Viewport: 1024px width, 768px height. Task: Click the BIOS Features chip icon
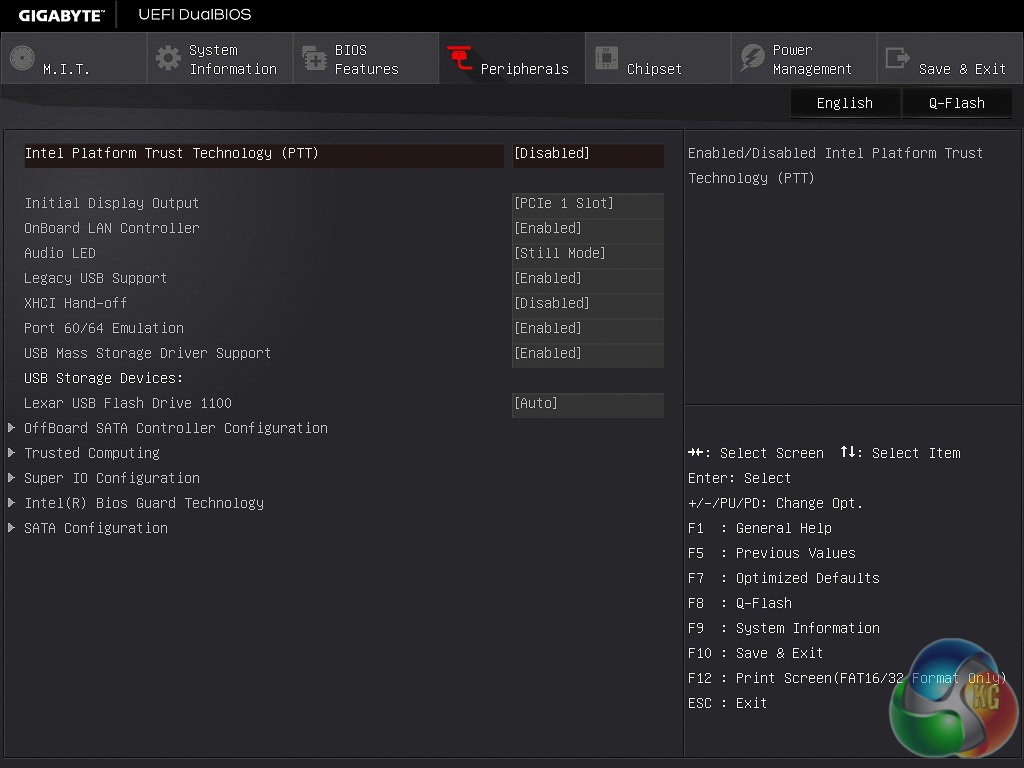tap(314, 58)
